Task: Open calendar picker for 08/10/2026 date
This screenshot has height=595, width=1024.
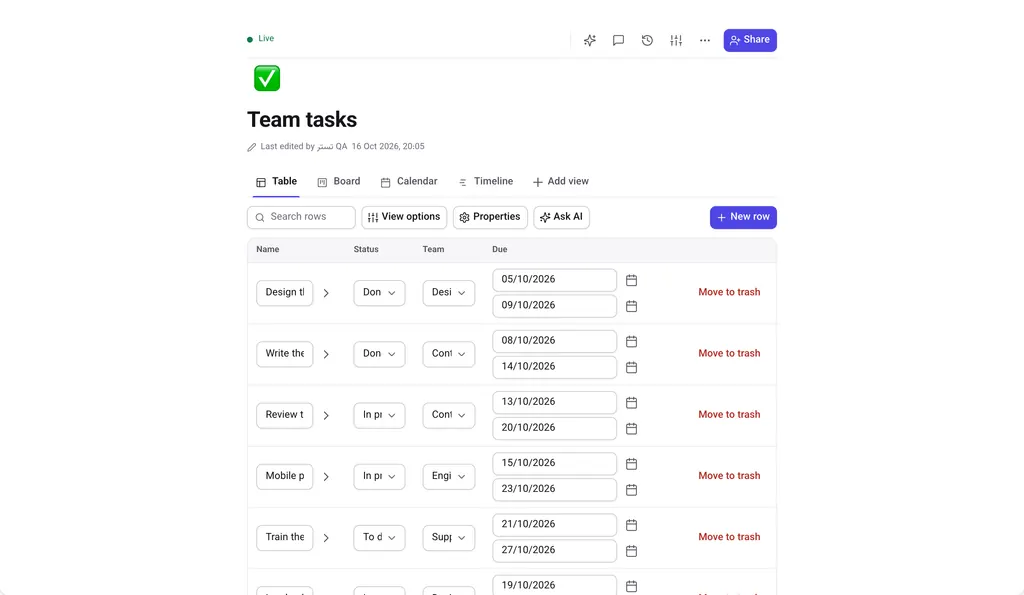Action: (x=632, y=342)
